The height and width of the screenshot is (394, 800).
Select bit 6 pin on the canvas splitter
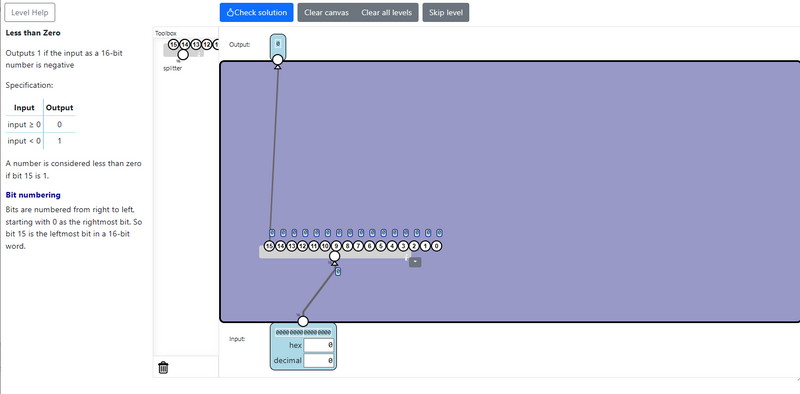coord(370,246)
